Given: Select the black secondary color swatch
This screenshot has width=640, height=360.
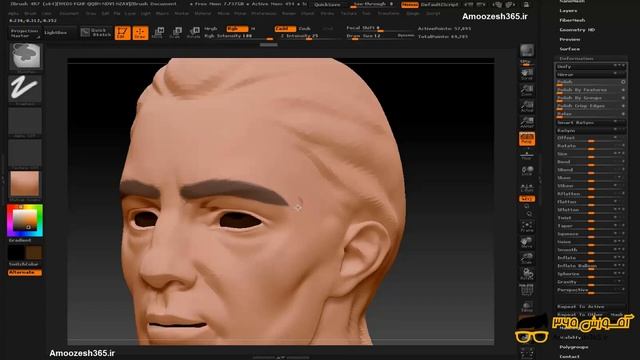Looking at the screenshot, I should pyautogui.click(x=16, y=253).
